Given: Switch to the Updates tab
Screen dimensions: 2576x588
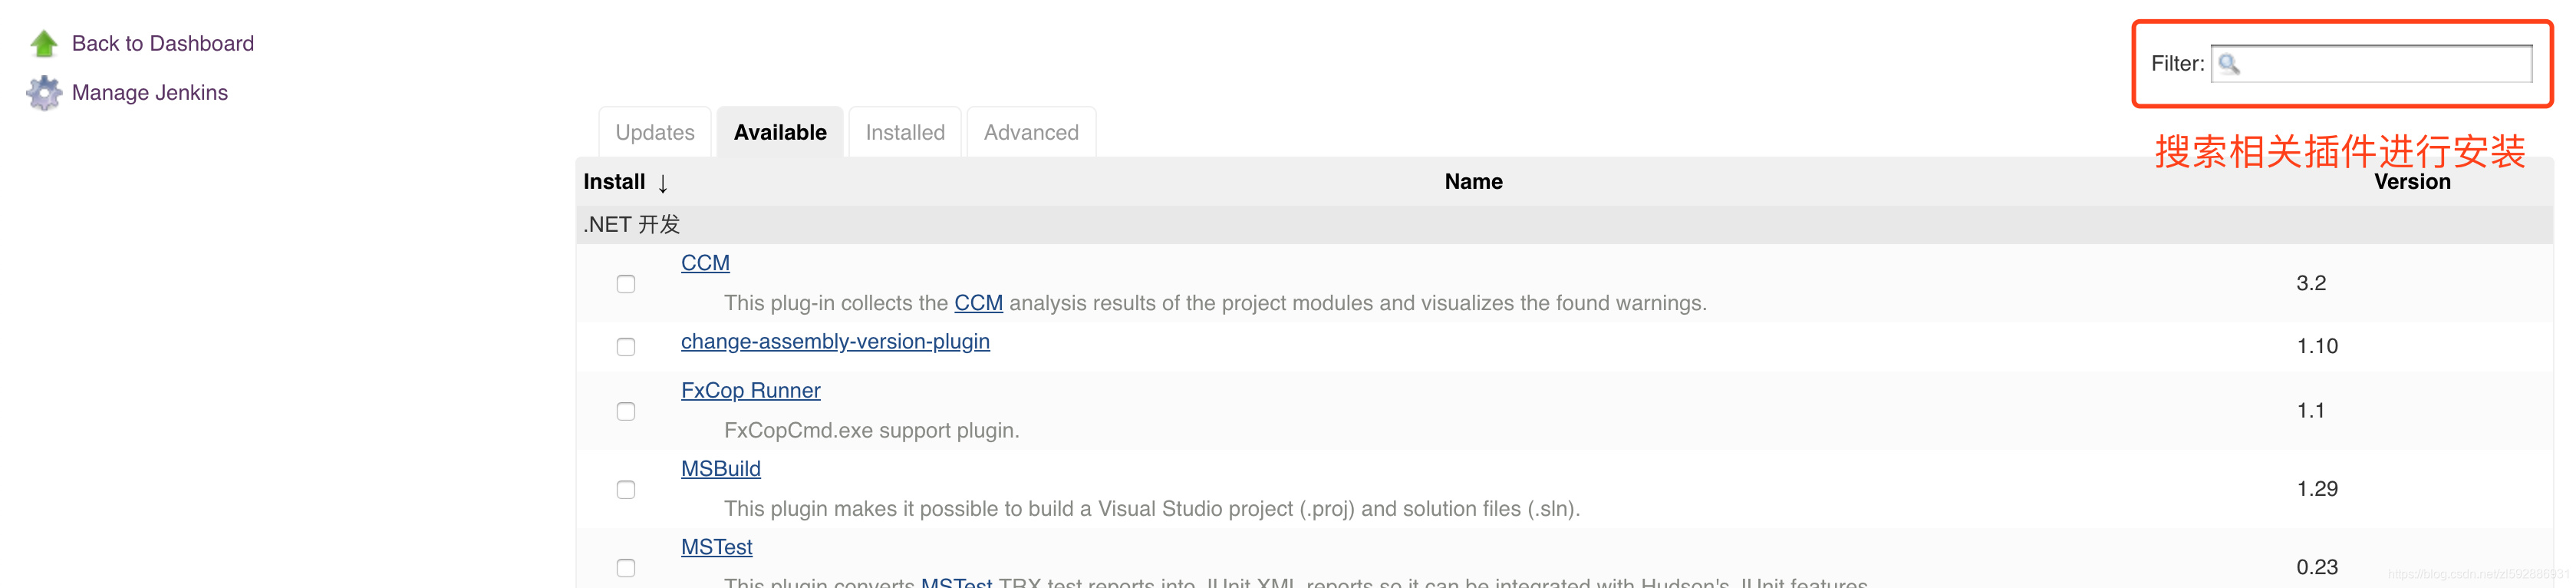Looking at the screenshot, I should (x=655, y=132).
